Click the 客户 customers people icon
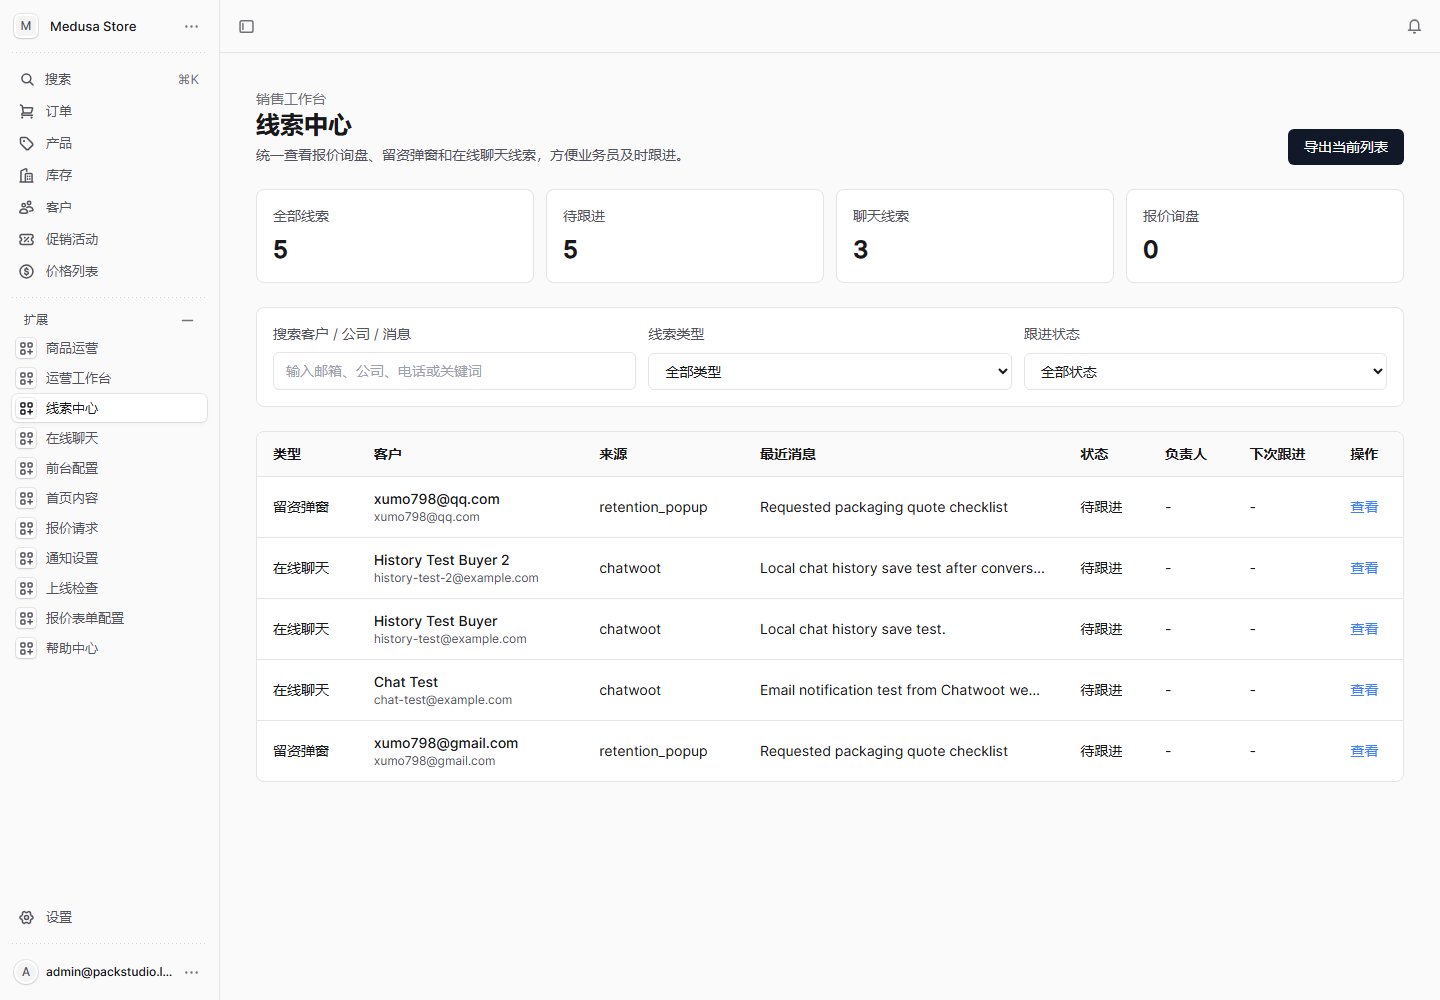The width and height of the screenshot is (1440, 1000). click(x=27, y=207)
